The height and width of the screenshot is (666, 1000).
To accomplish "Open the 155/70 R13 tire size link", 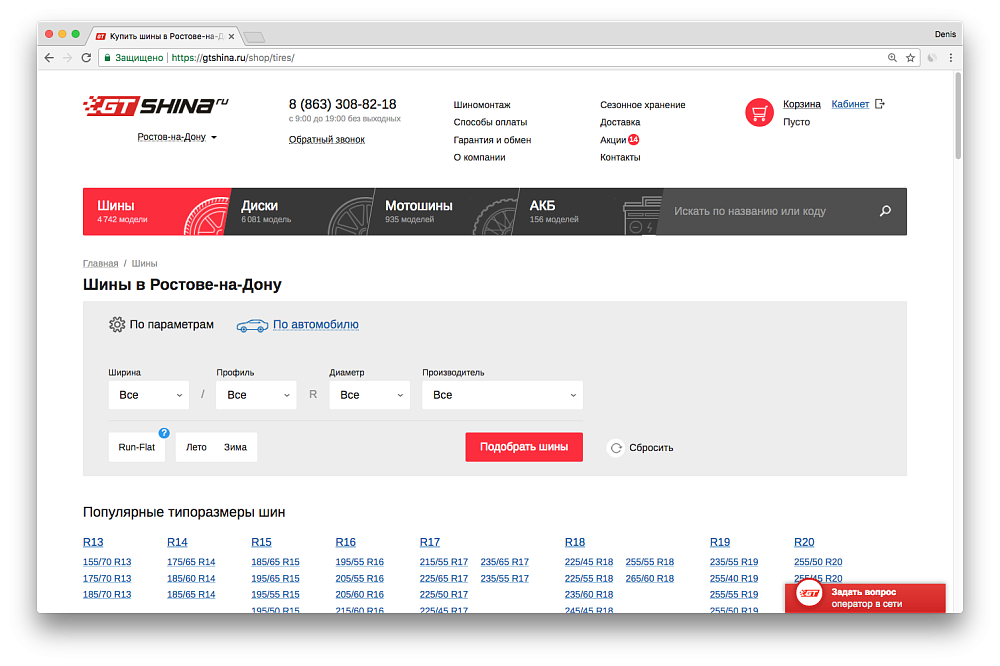I will point(107,562).
